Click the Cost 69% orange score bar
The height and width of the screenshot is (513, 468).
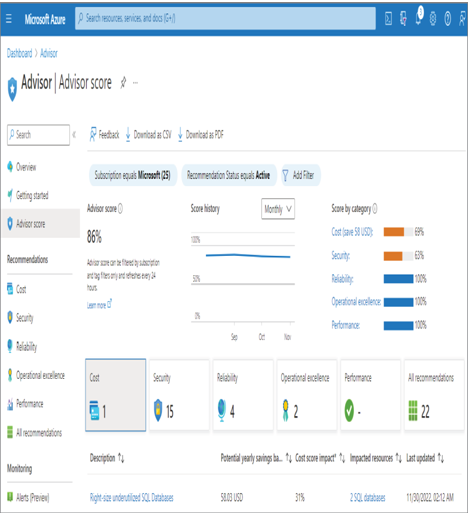[394, 232]
